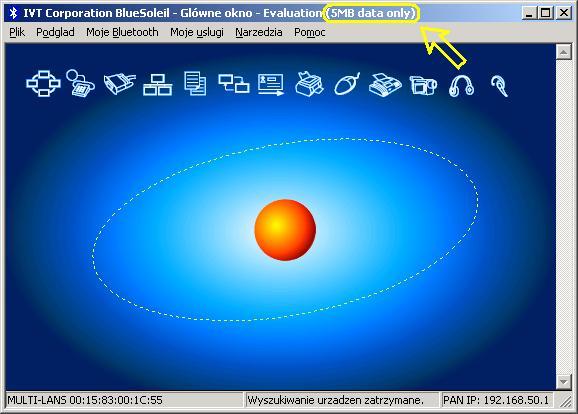578x414 pixels.
Task: Open the Narzedzia menu
Action: tap(259, 32)
